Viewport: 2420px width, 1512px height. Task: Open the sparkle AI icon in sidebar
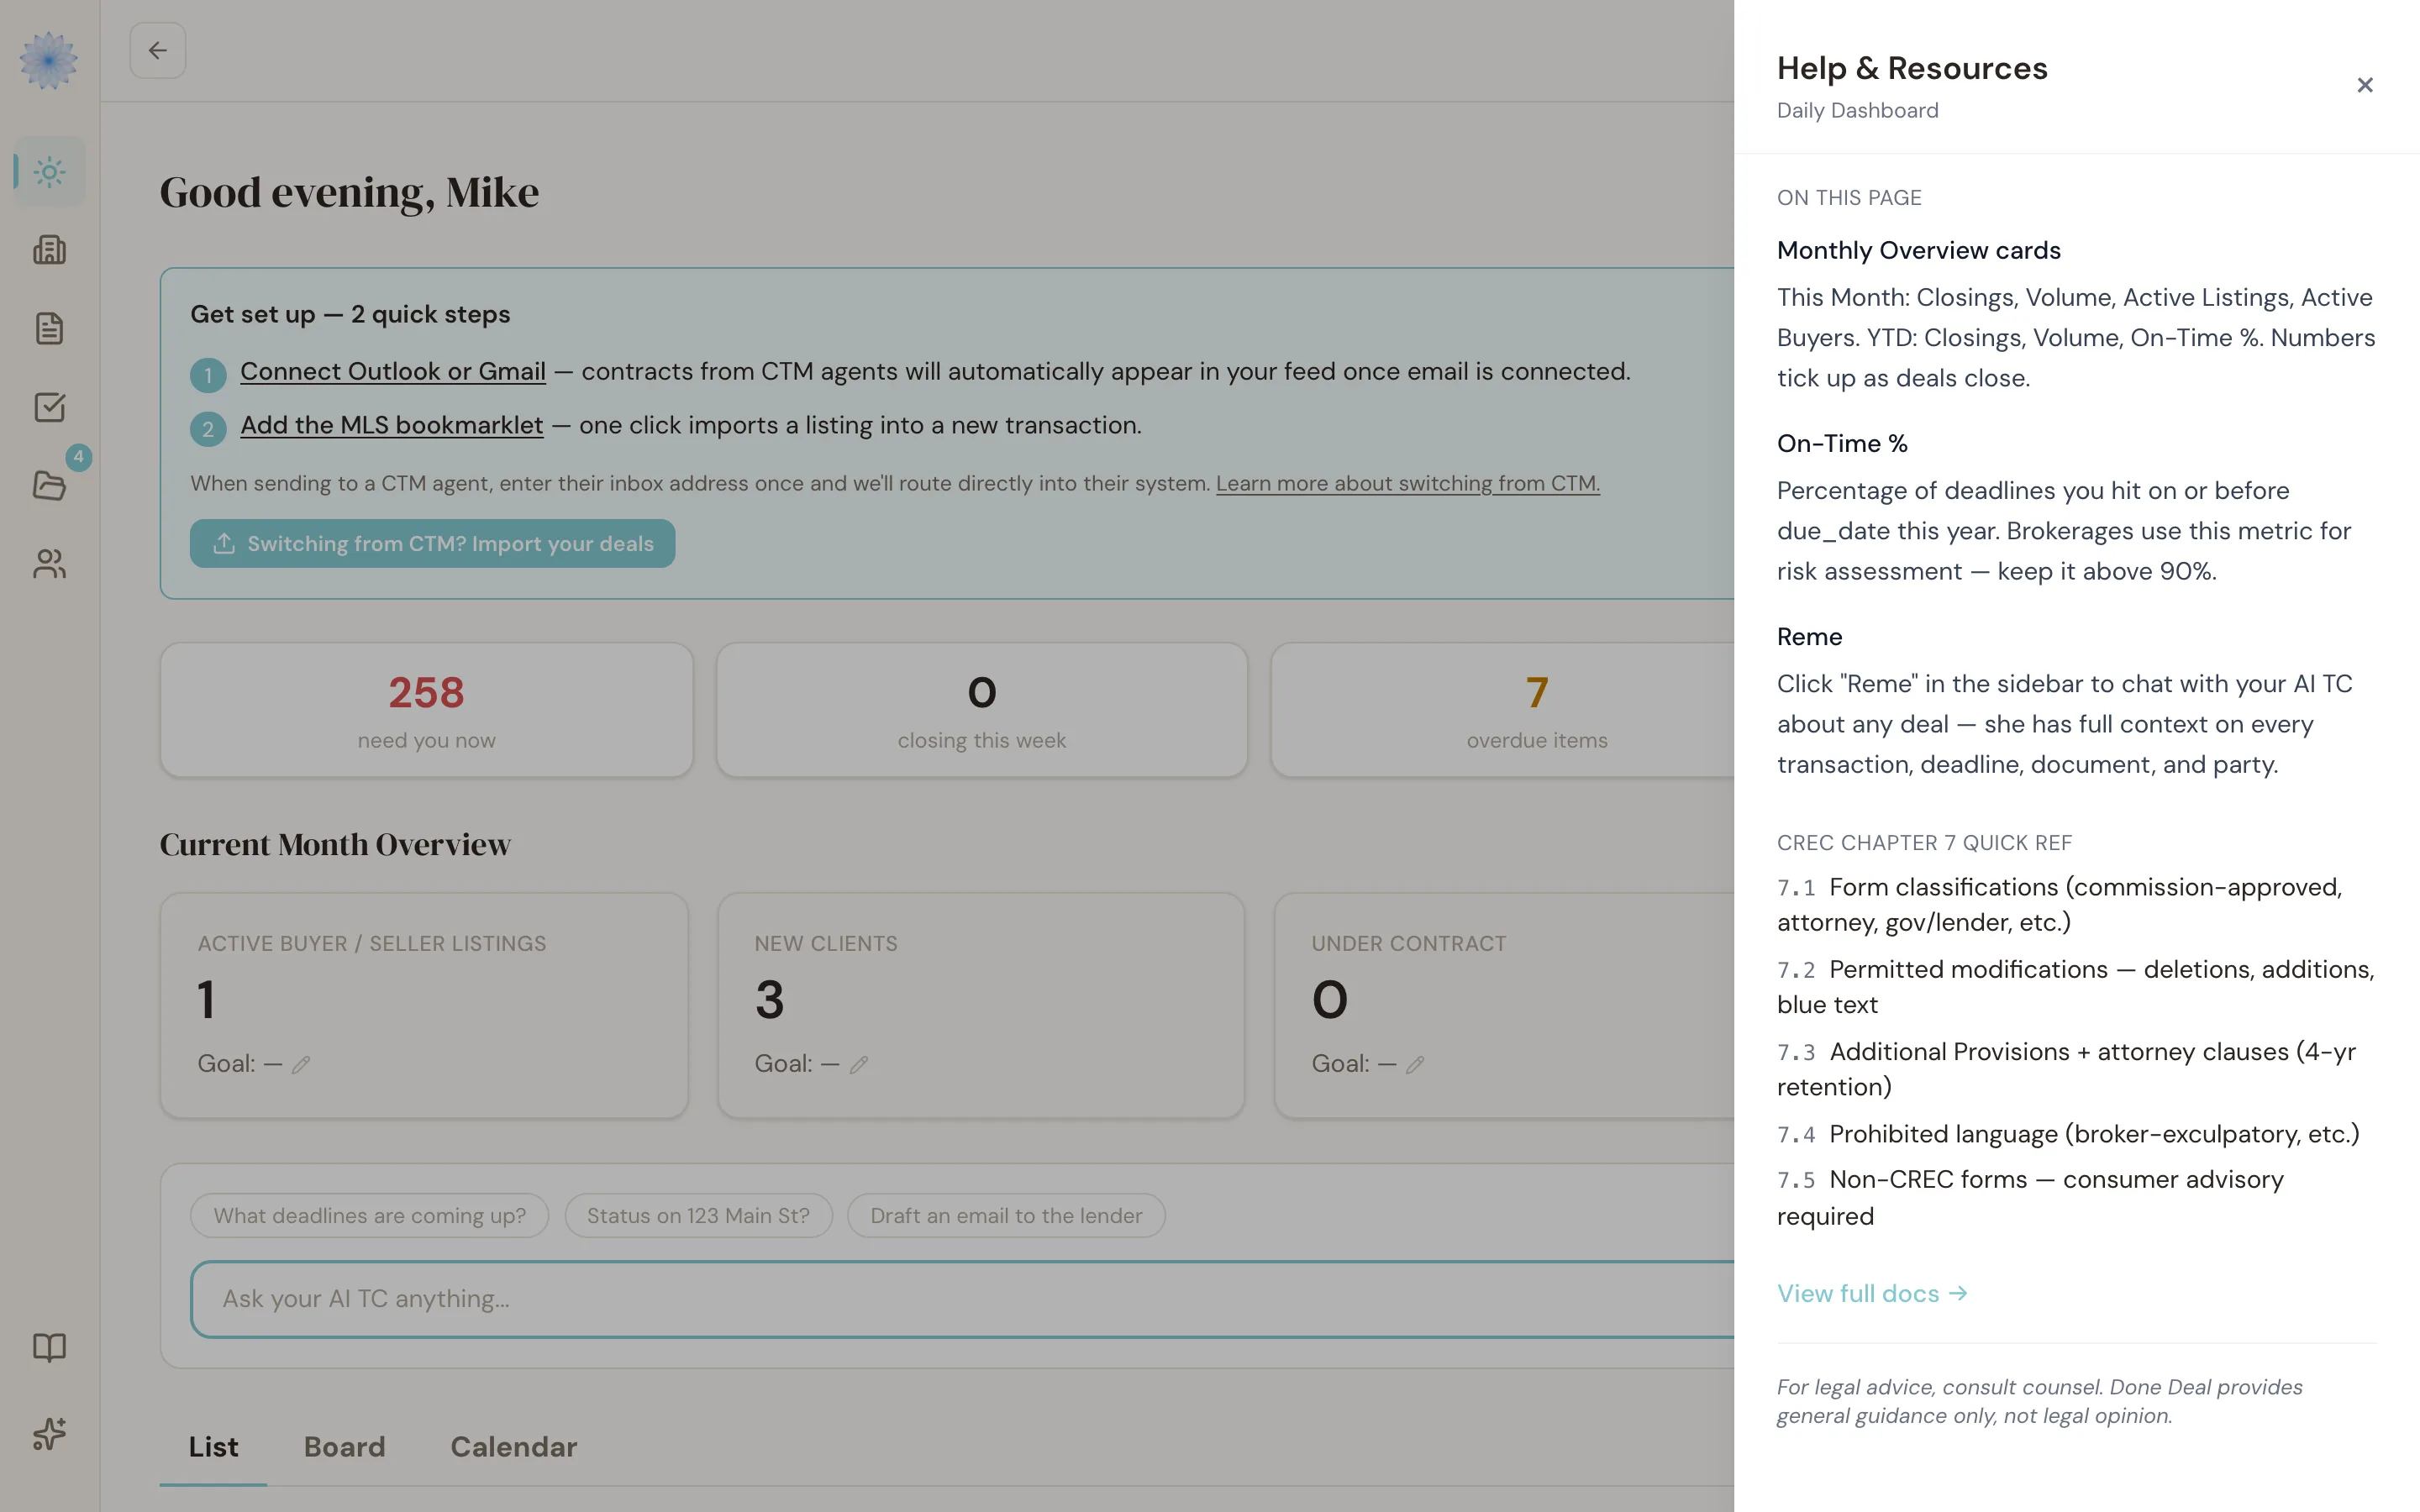tap(49, 1434)
